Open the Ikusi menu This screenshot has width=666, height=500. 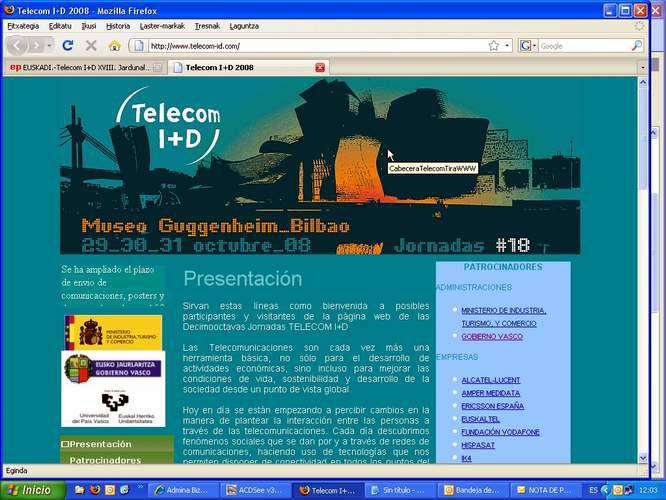pos(89,26)
